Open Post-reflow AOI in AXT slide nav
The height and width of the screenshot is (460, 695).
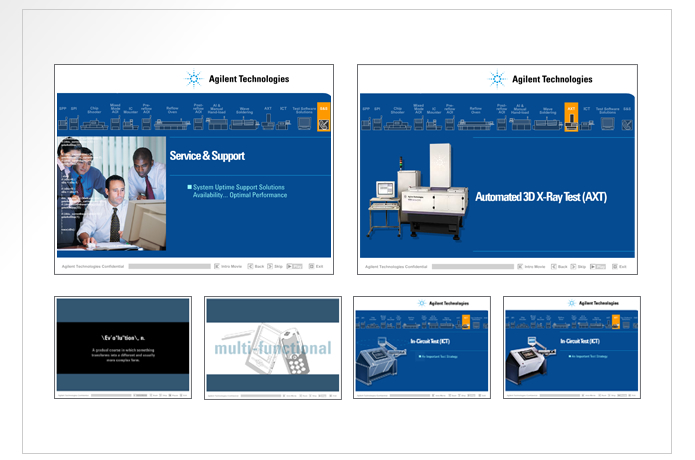pos(501,118)
